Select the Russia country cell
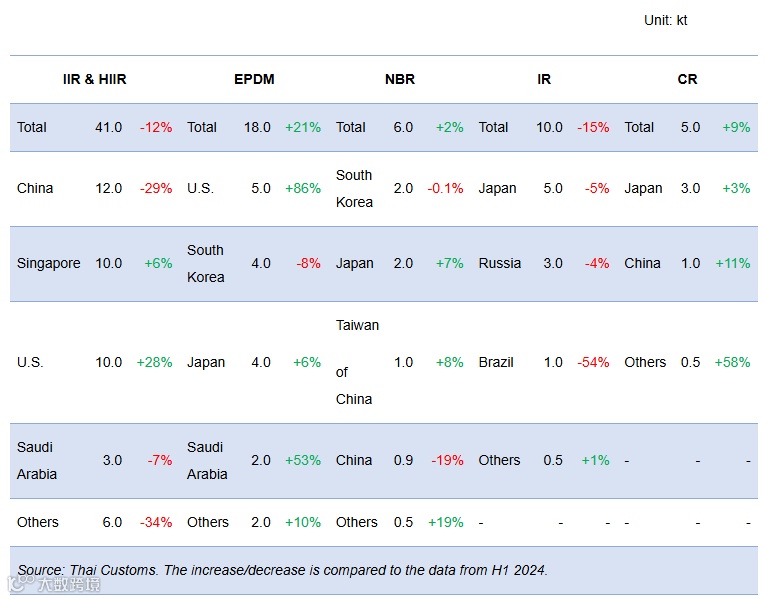The height and width of the screenshot is (599, 765). pos(500,263)
